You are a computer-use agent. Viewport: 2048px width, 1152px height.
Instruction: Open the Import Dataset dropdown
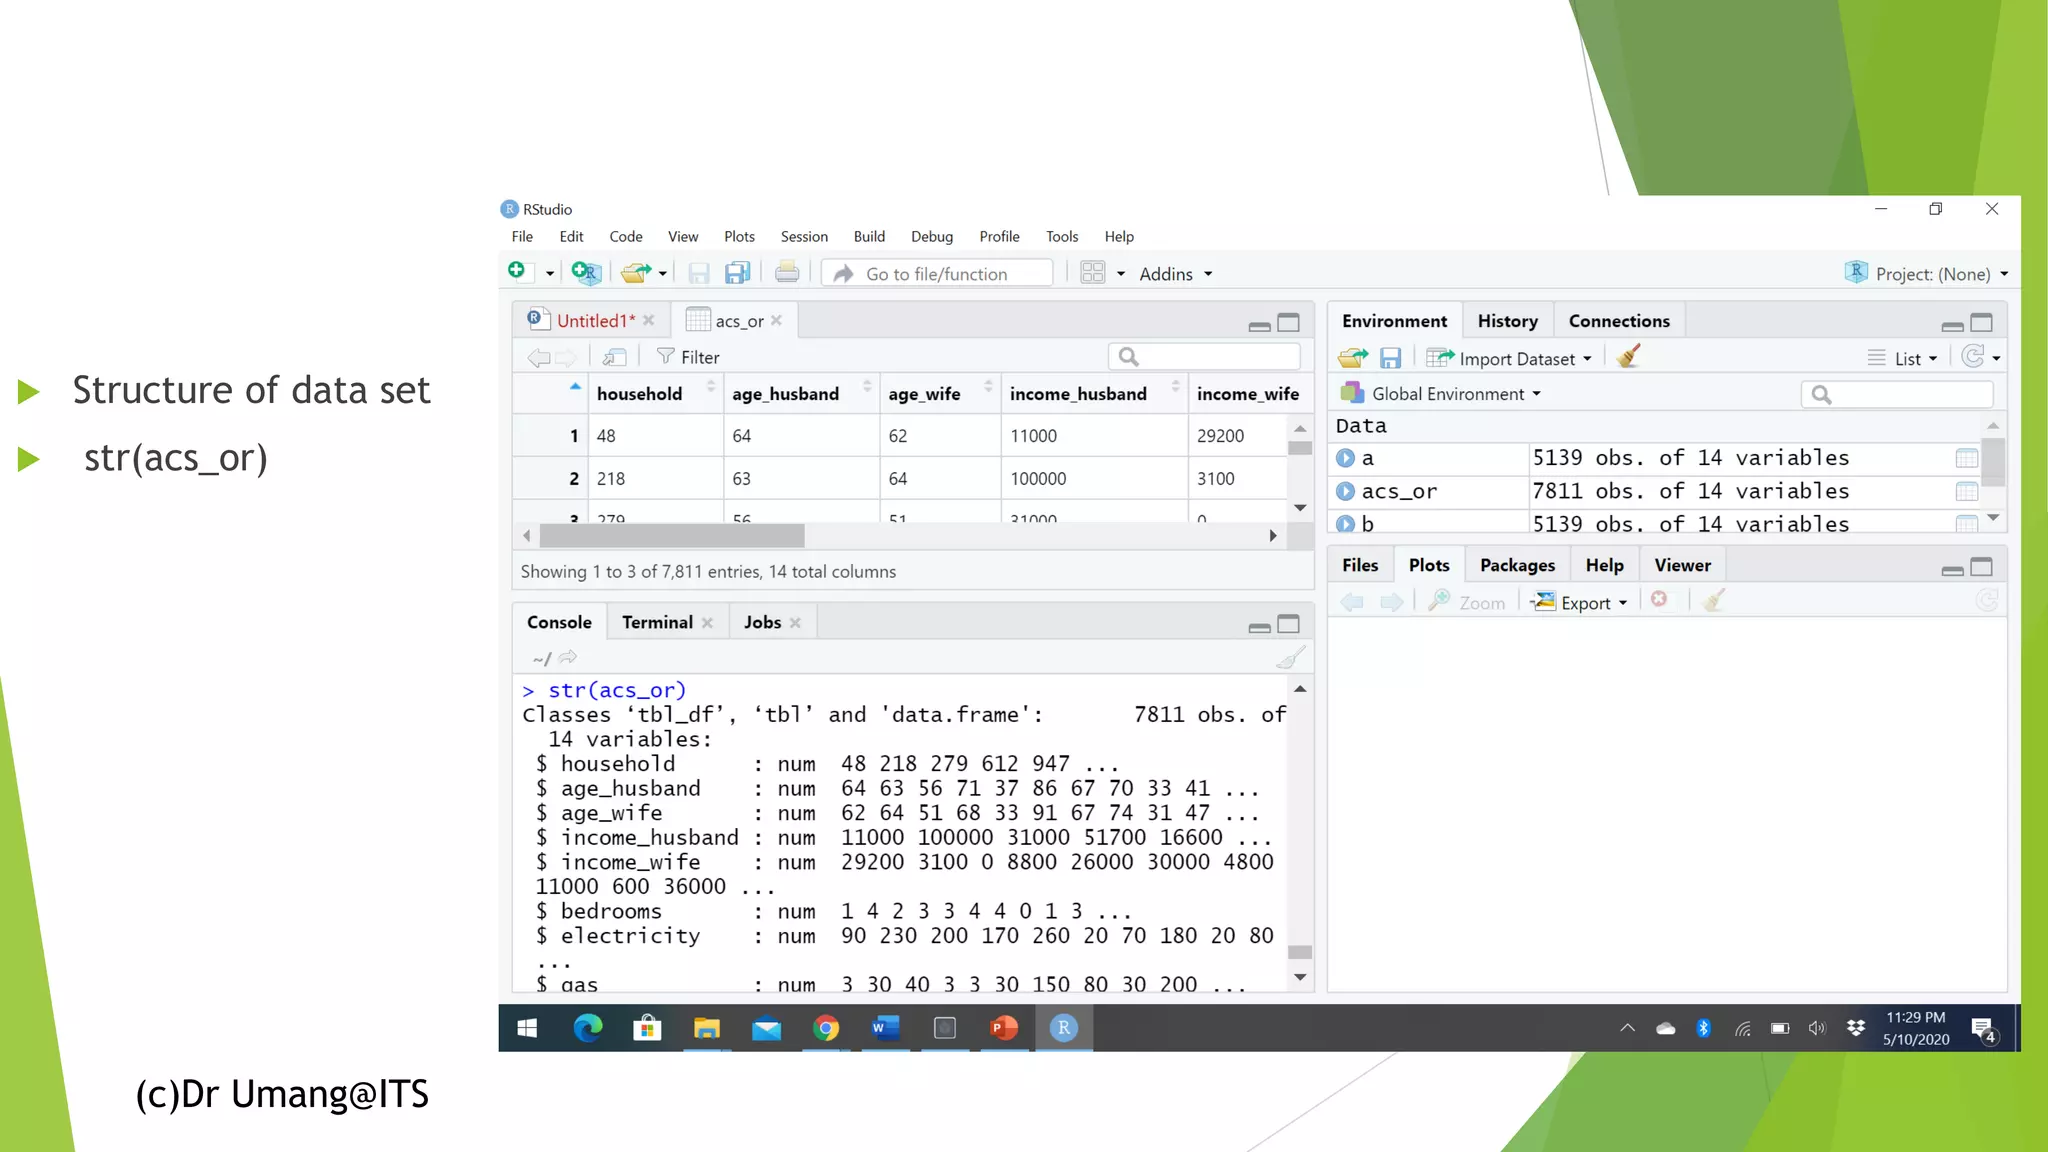(1509, 359)
